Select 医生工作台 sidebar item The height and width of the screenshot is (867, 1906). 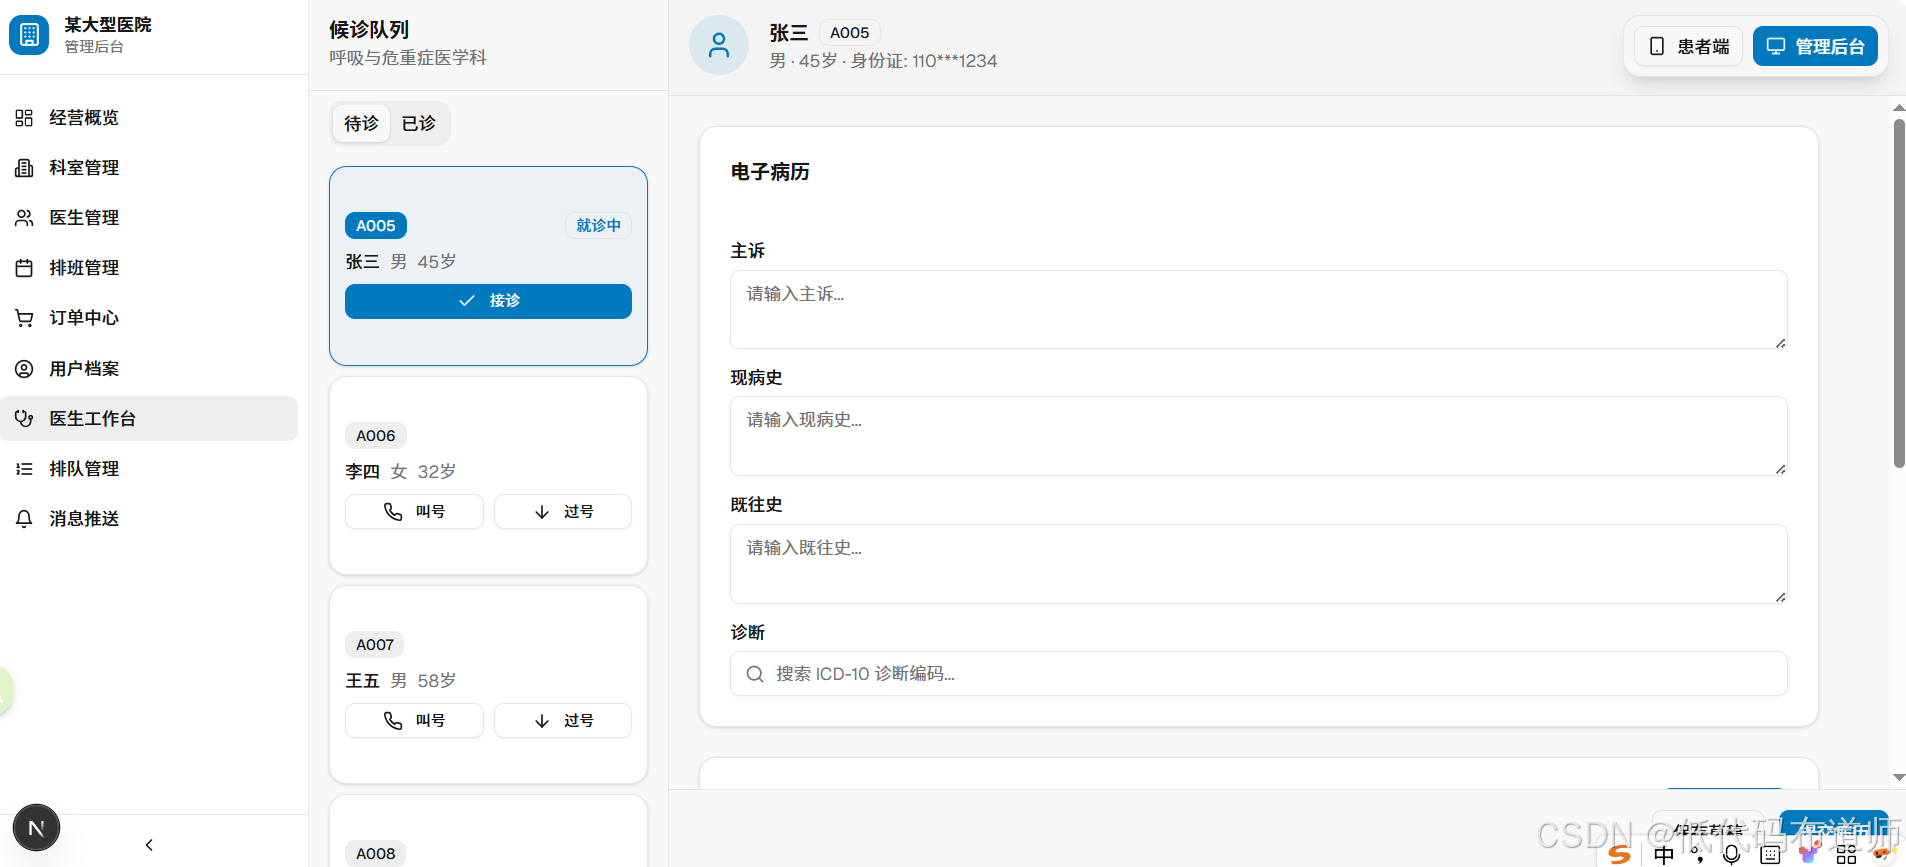[x=150, y=419]
